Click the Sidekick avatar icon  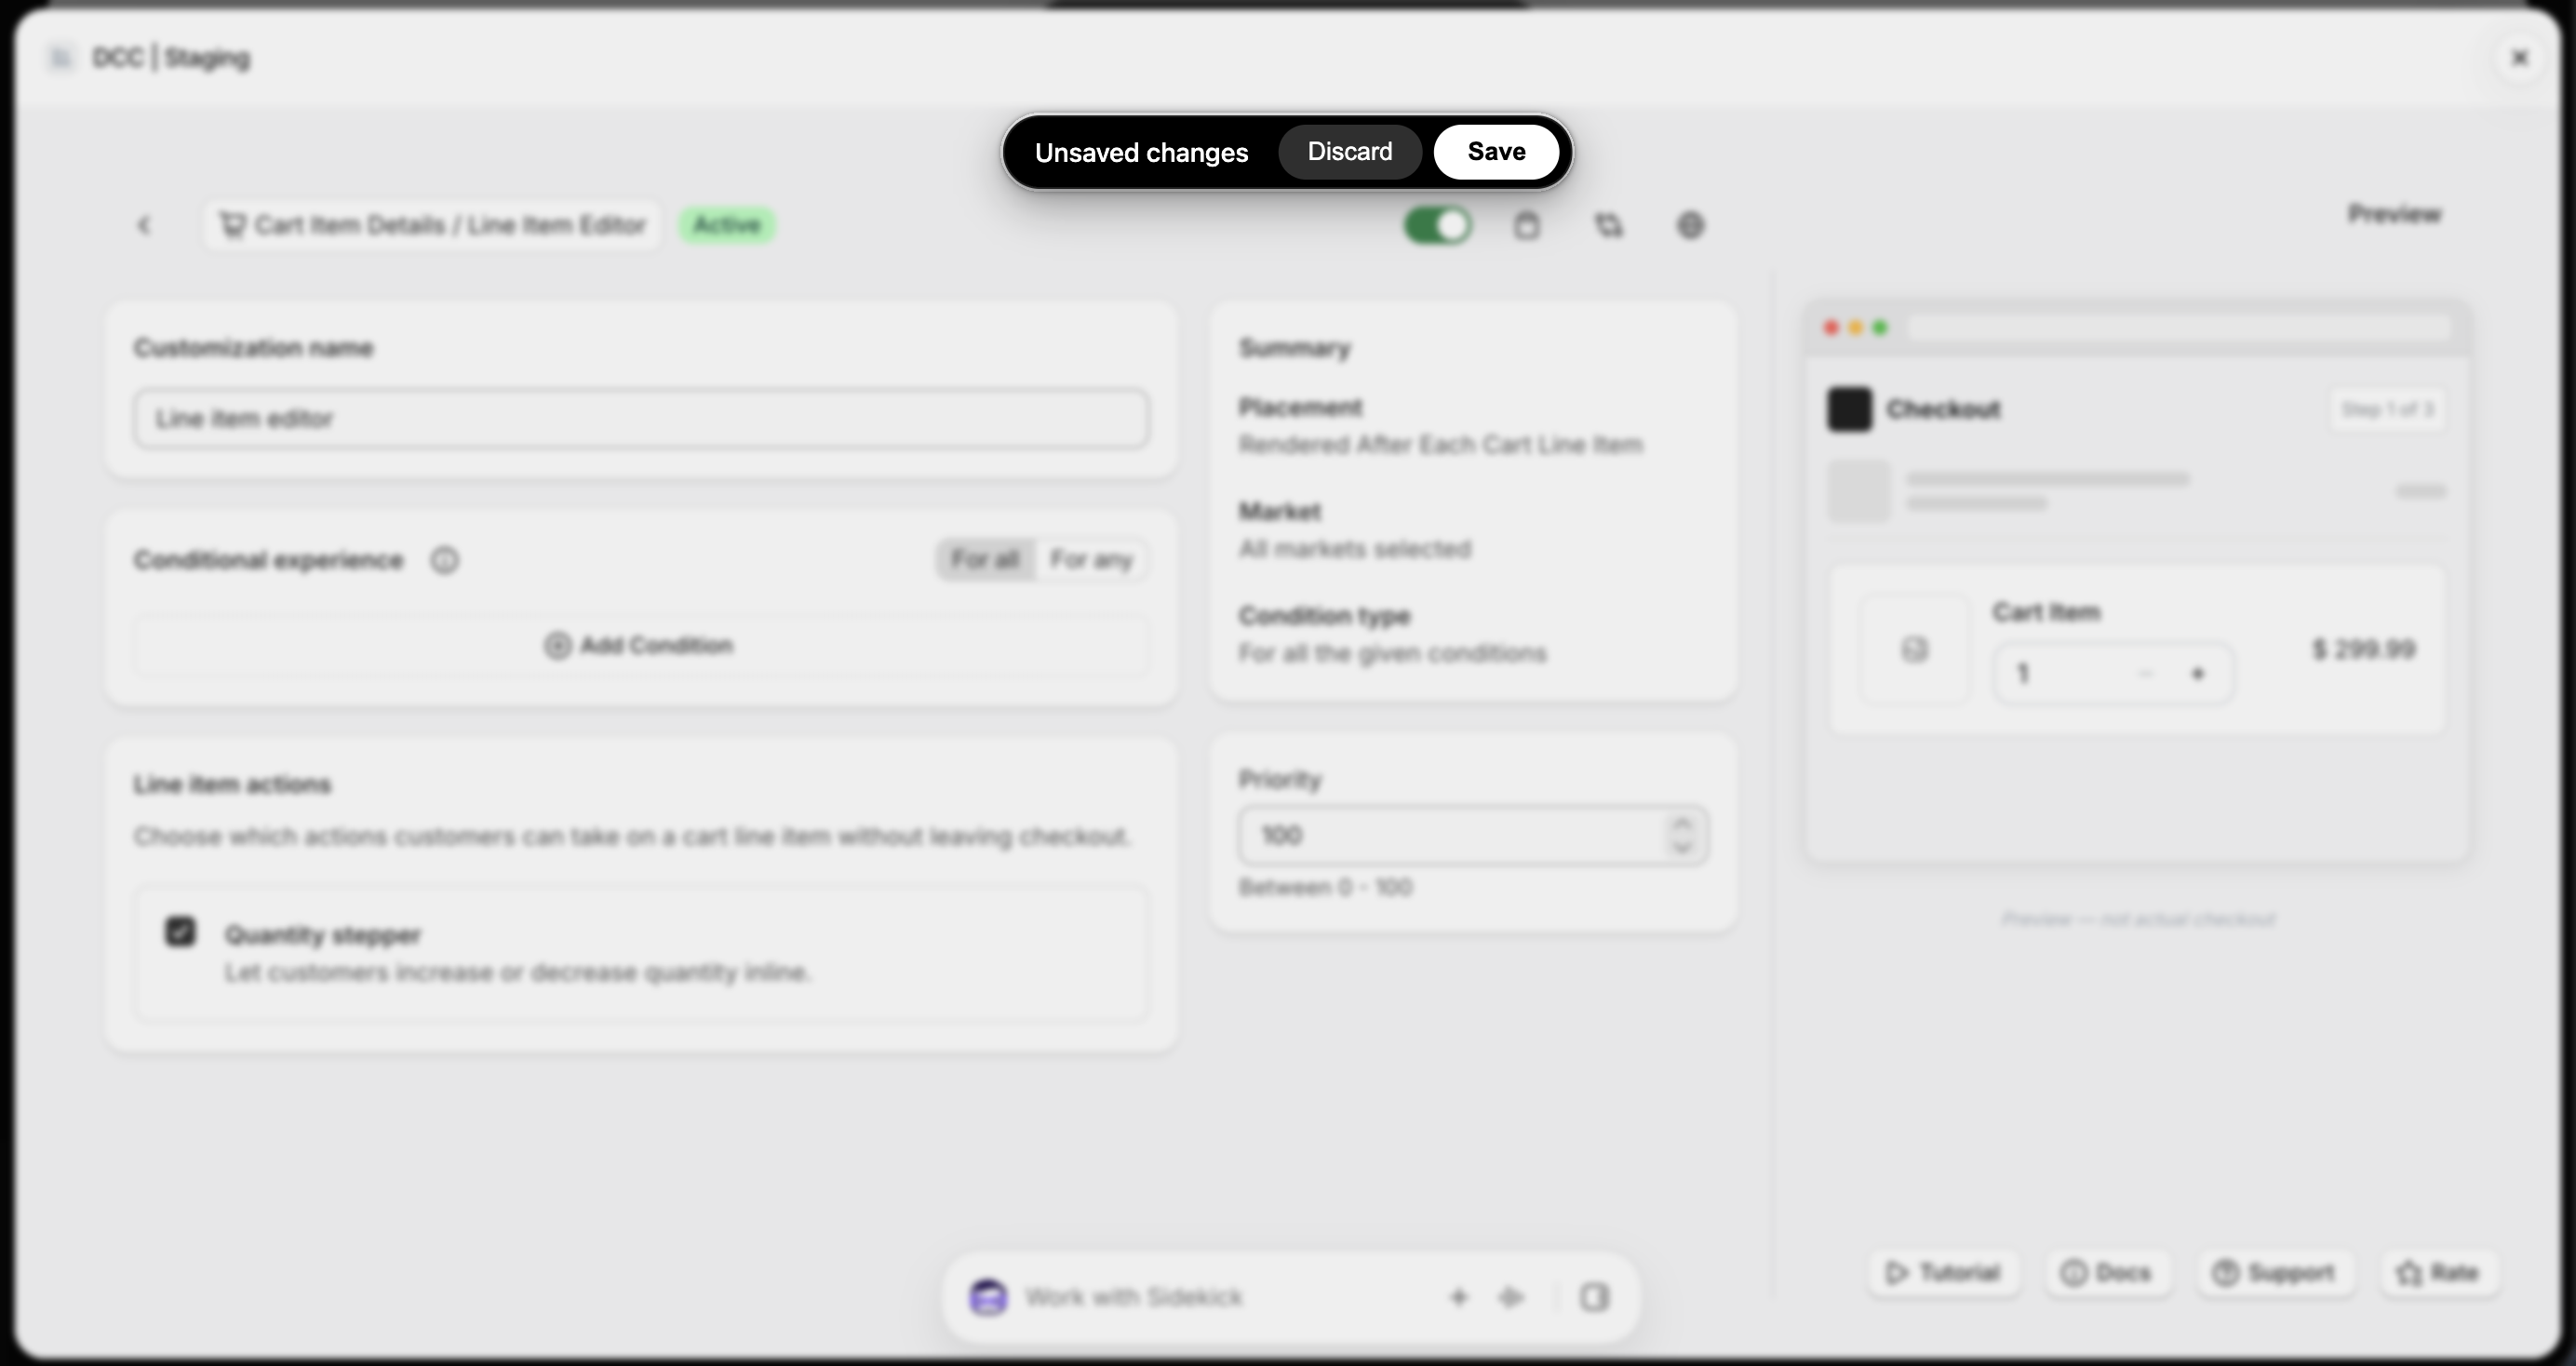(988, 1297)
